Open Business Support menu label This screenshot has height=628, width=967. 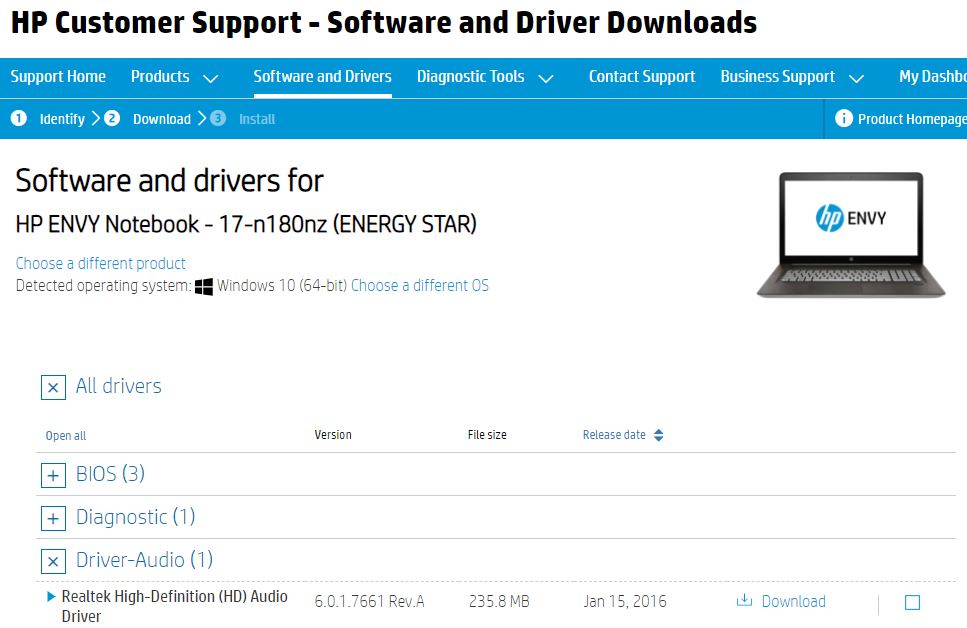pyautogui.click(x=778, y=76)
